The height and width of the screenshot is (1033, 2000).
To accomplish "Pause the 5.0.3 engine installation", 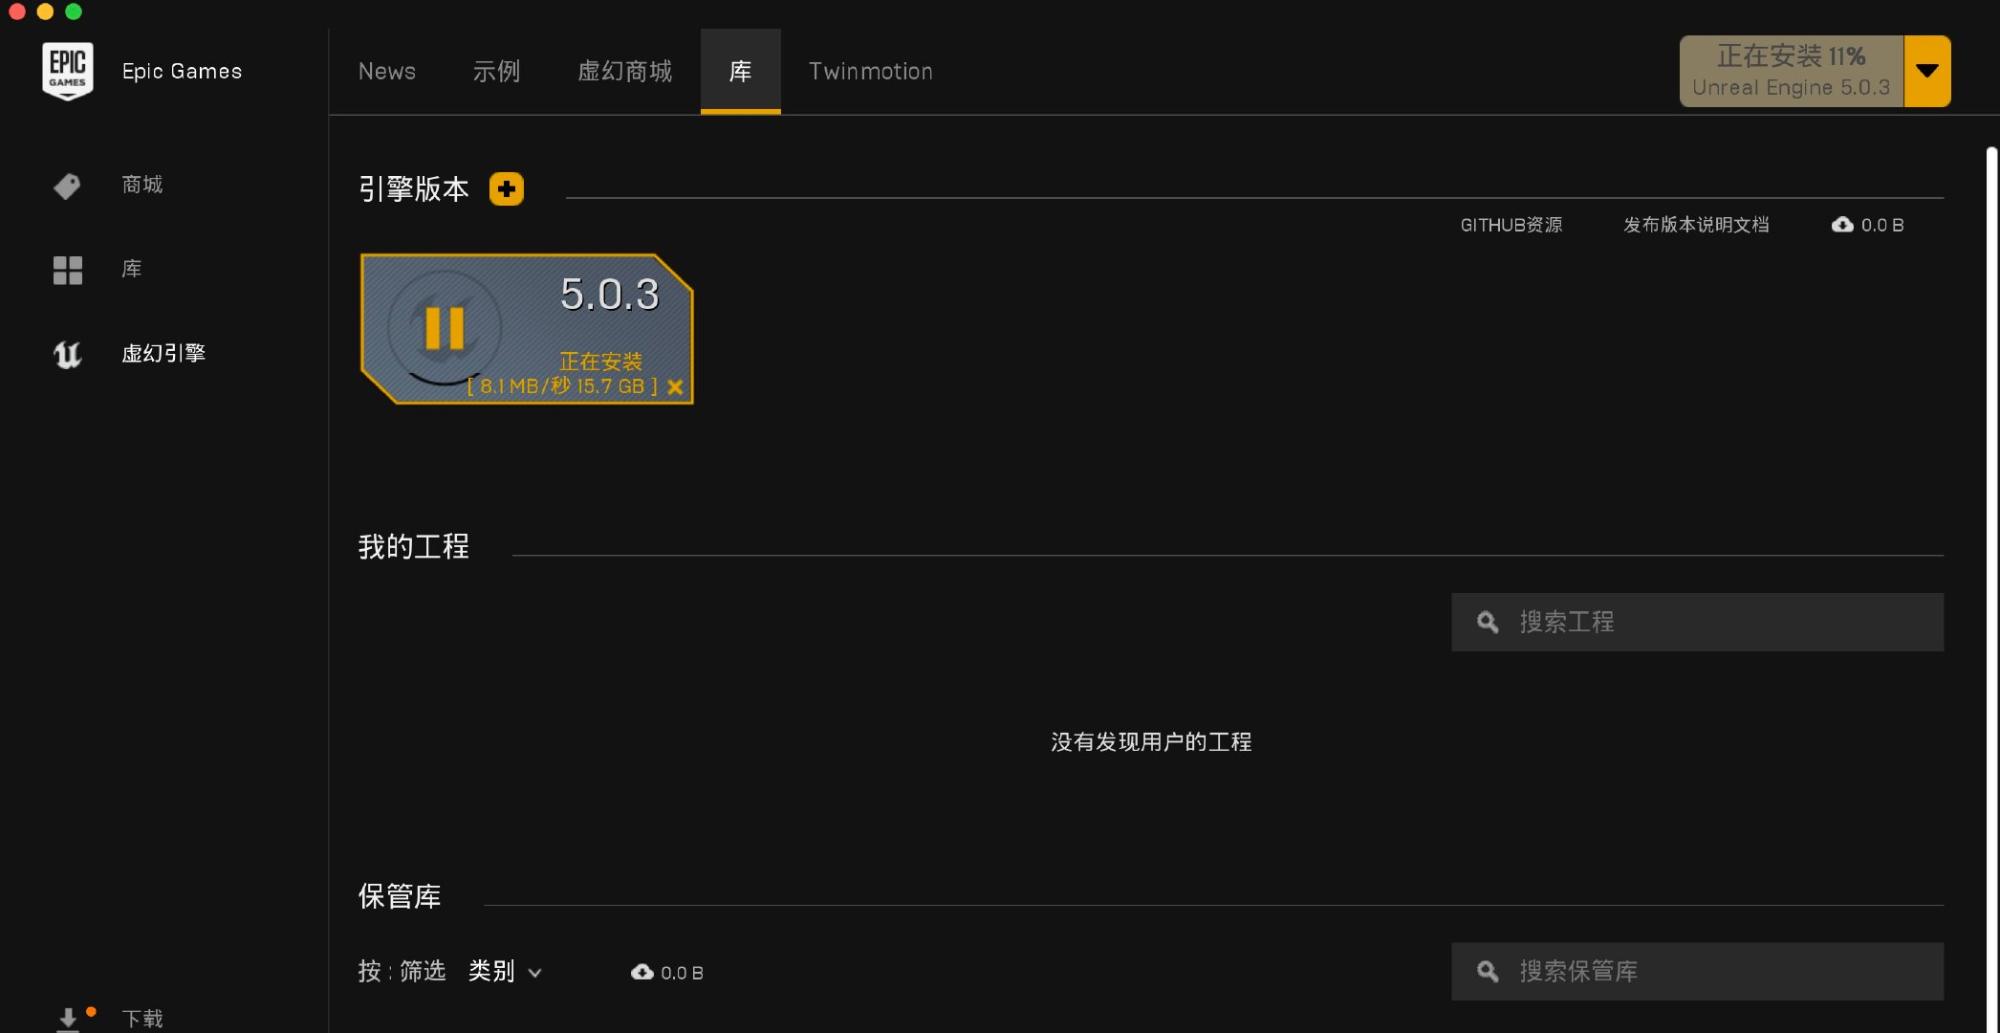I will pyautogui.click(x=444, y=327).
